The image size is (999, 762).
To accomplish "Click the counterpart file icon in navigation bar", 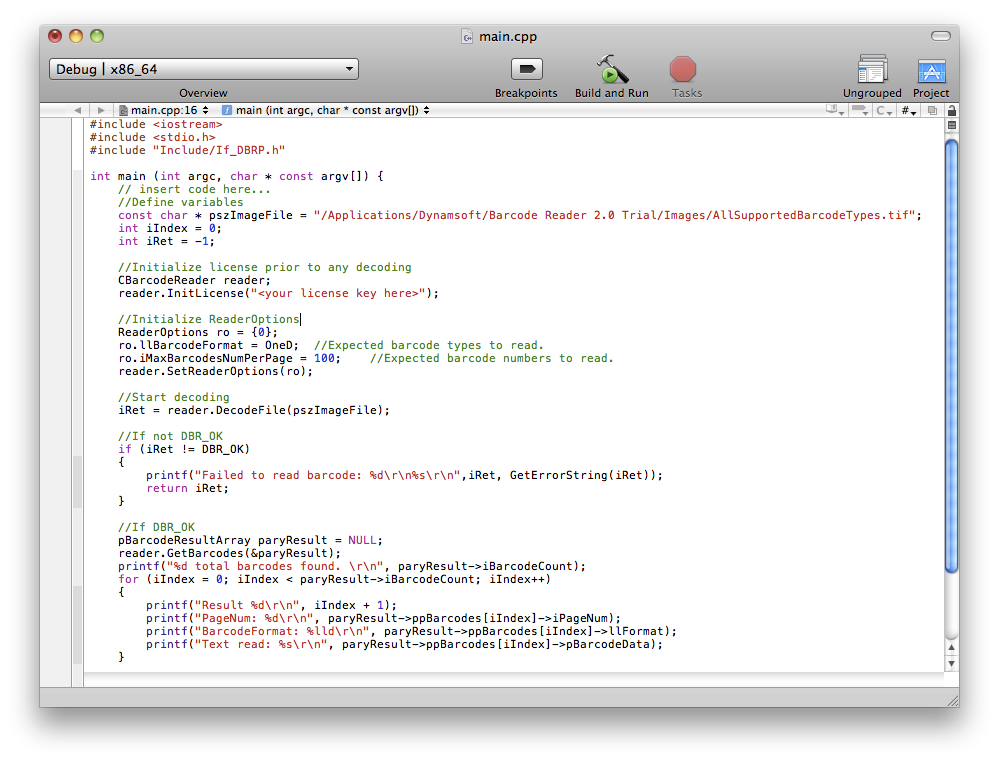I will 932,110.
